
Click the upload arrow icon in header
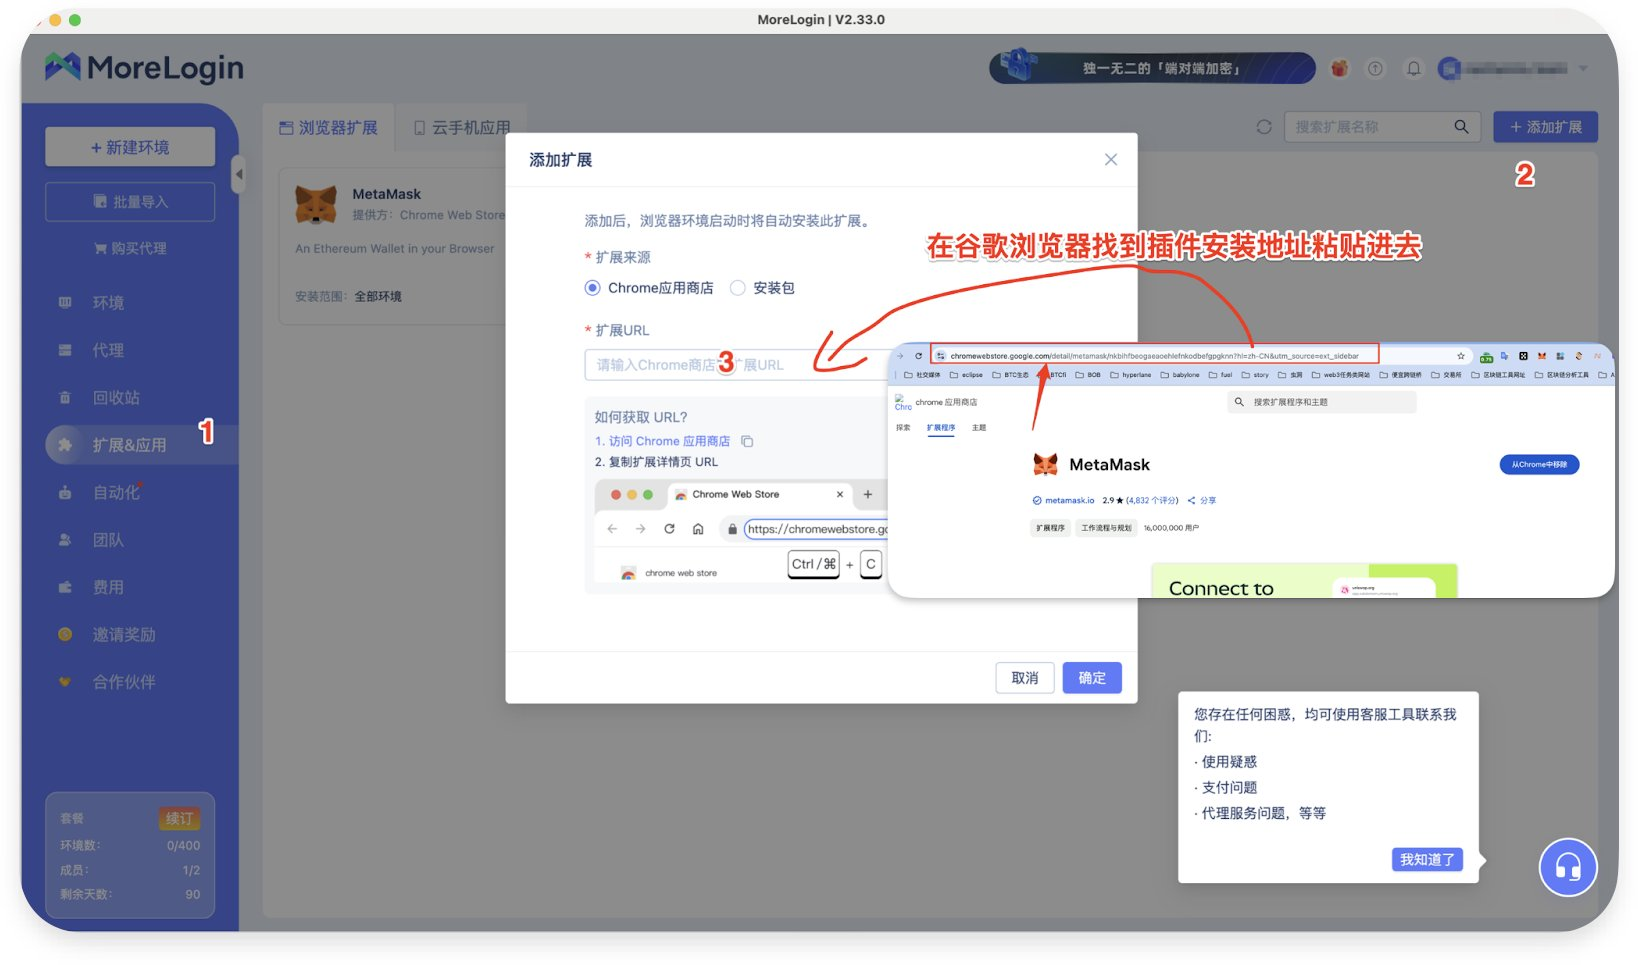pyautogui.click(x=1375, y=68)
